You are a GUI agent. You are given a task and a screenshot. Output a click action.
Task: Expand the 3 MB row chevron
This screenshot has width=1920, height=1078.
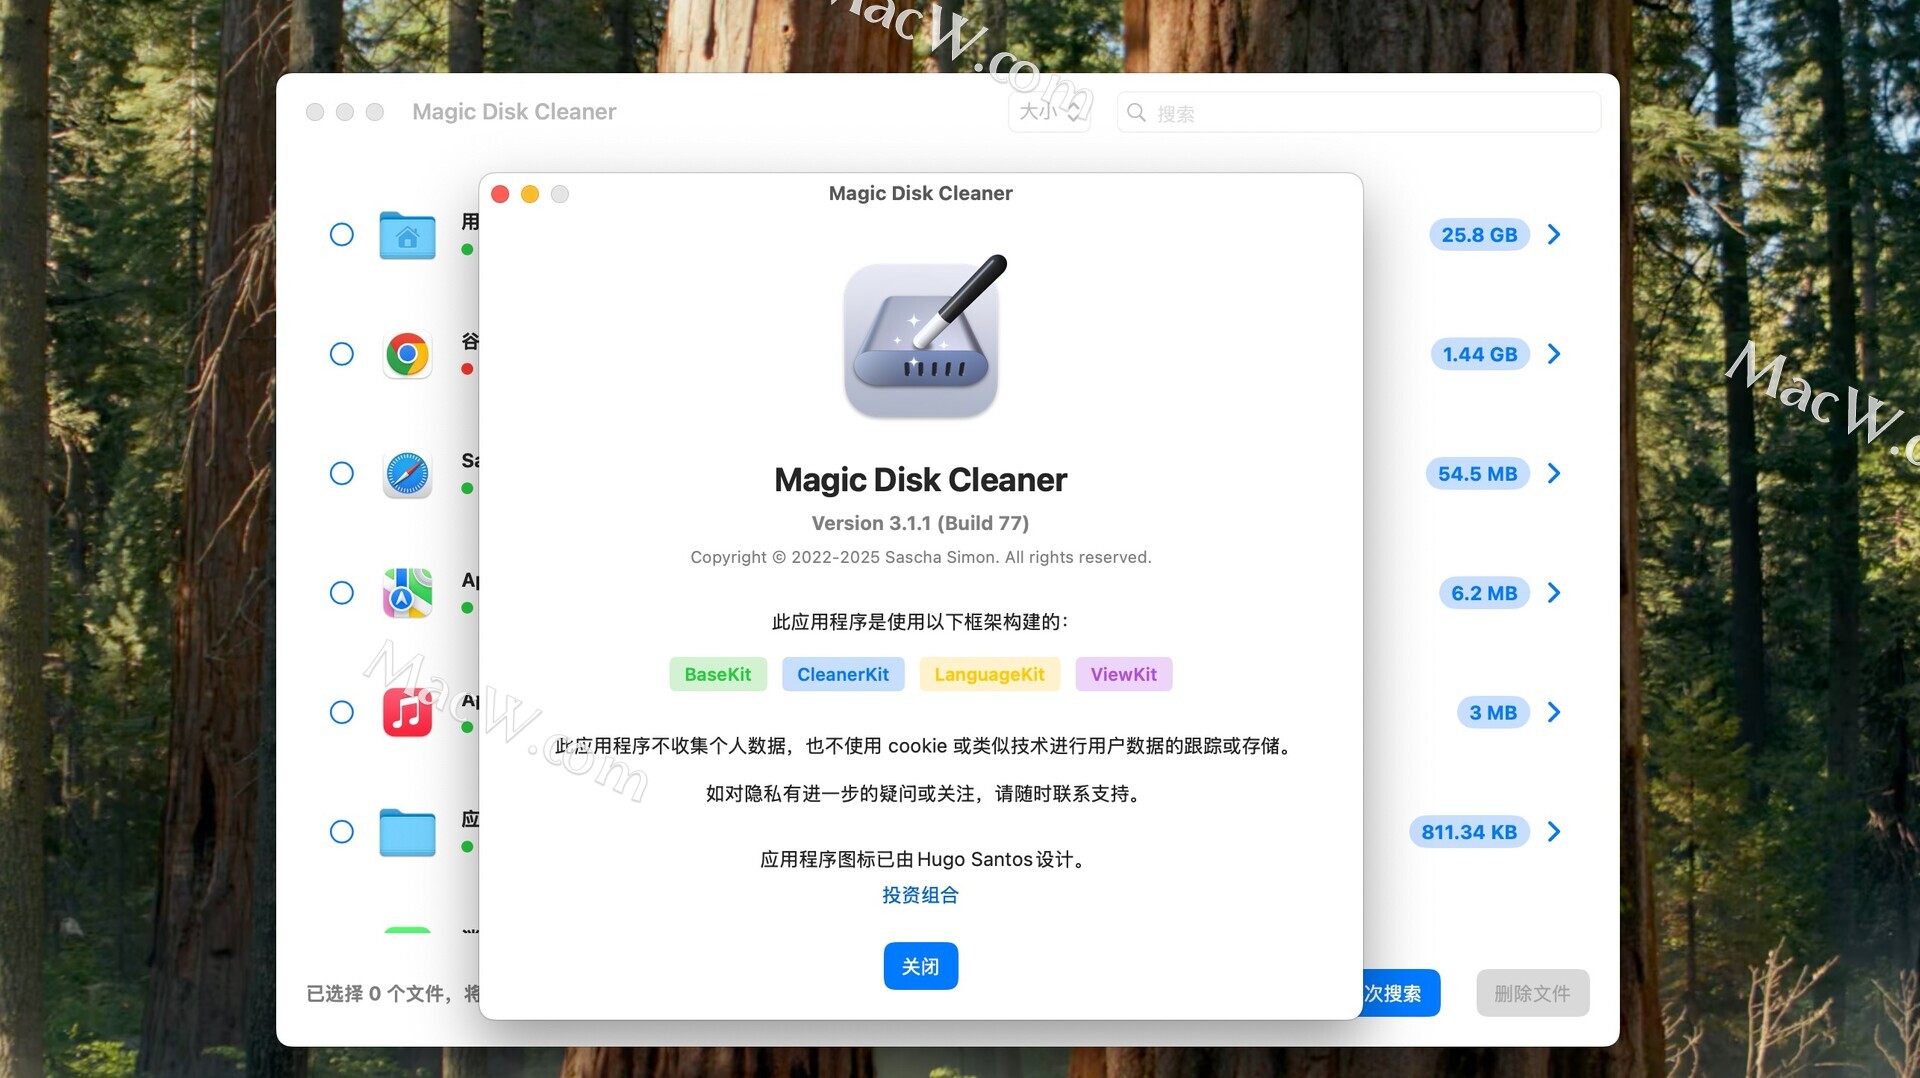click(x=1554, y=712)
